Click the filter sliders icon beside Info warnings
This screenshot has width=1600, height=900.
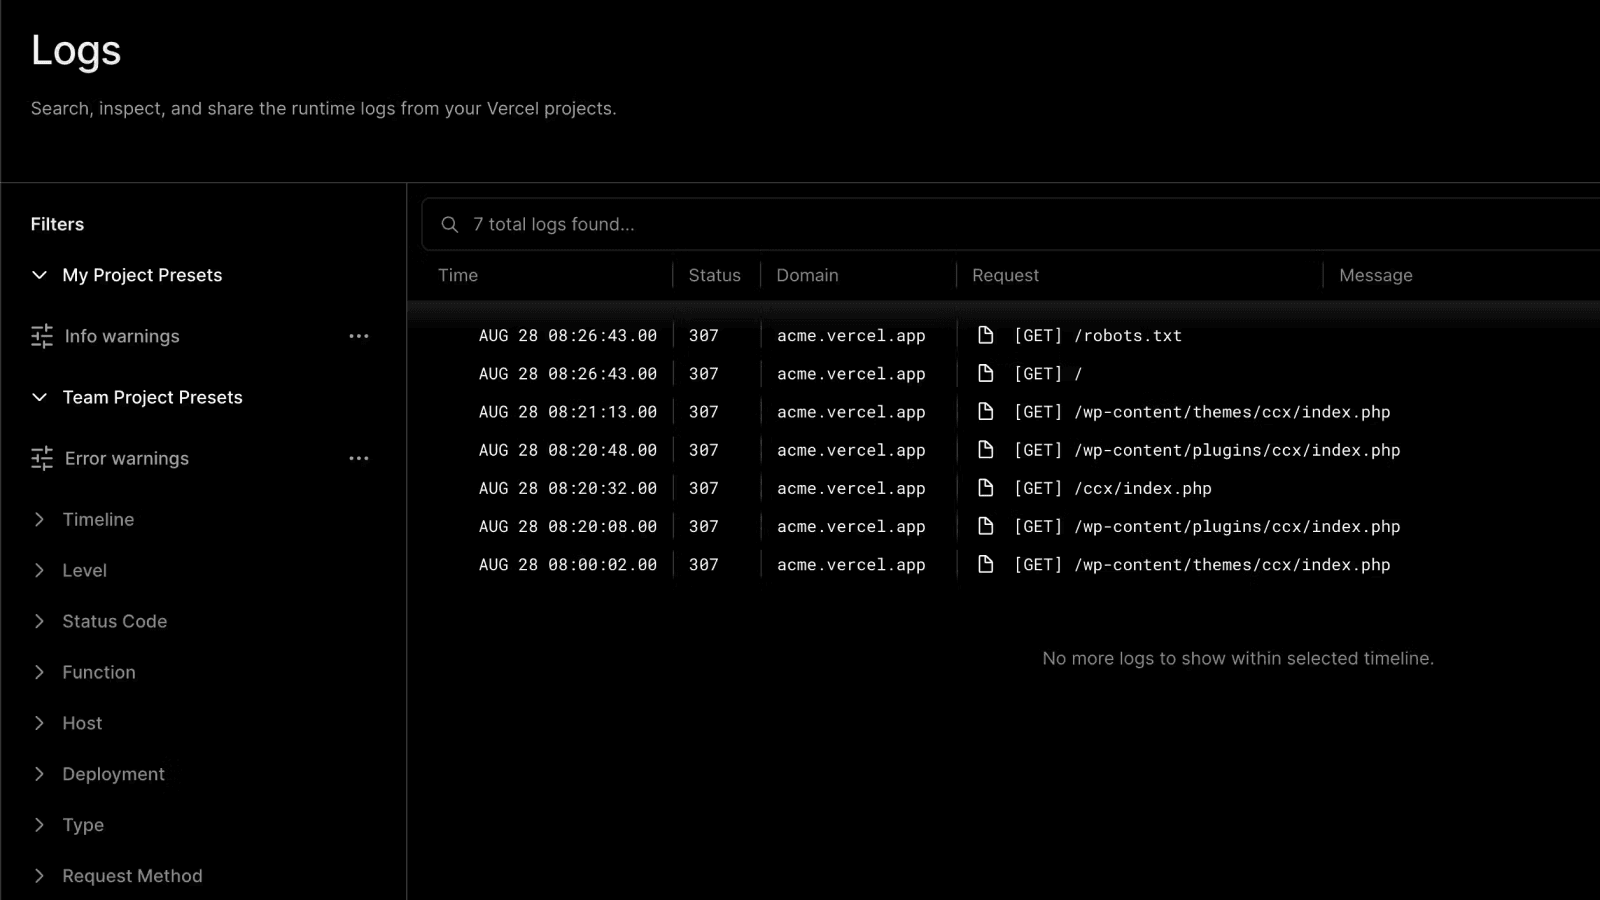42,336
